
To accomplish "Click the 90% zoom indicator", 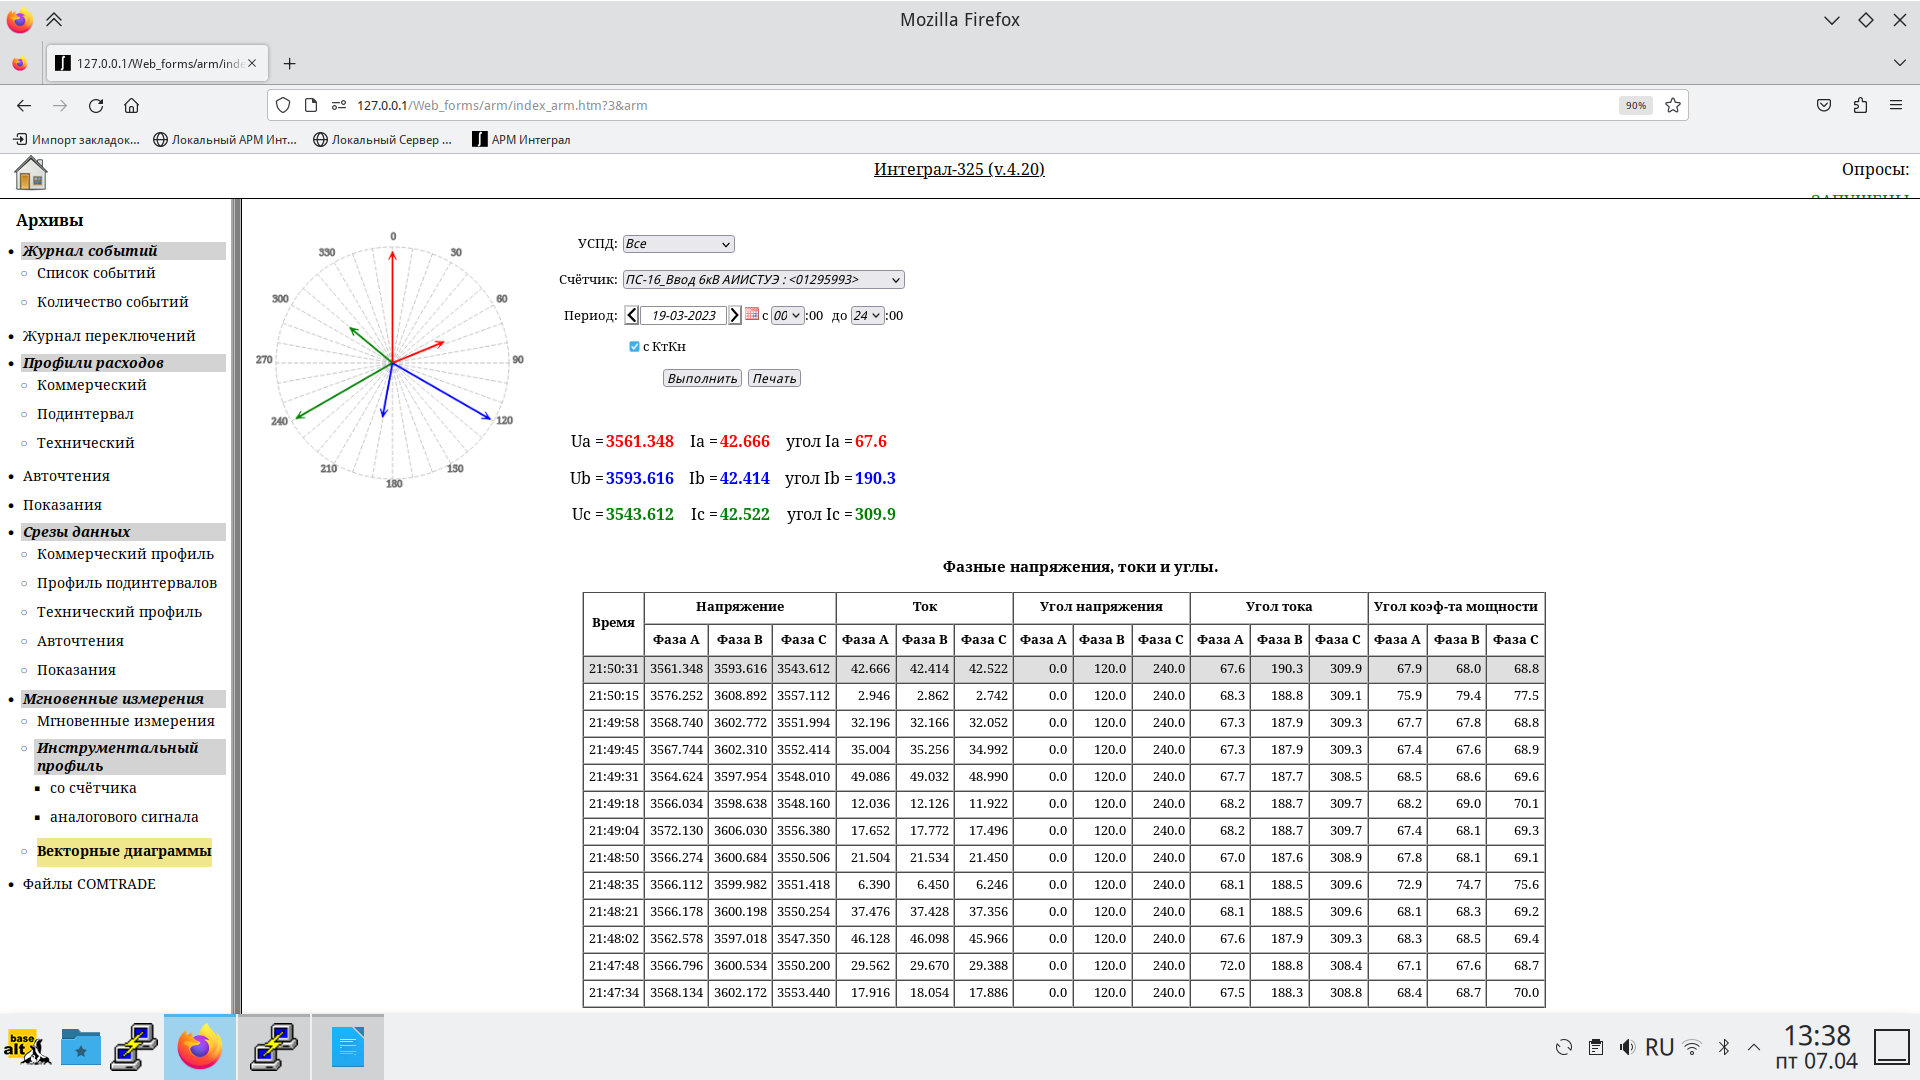I will tap(1635, 105).
